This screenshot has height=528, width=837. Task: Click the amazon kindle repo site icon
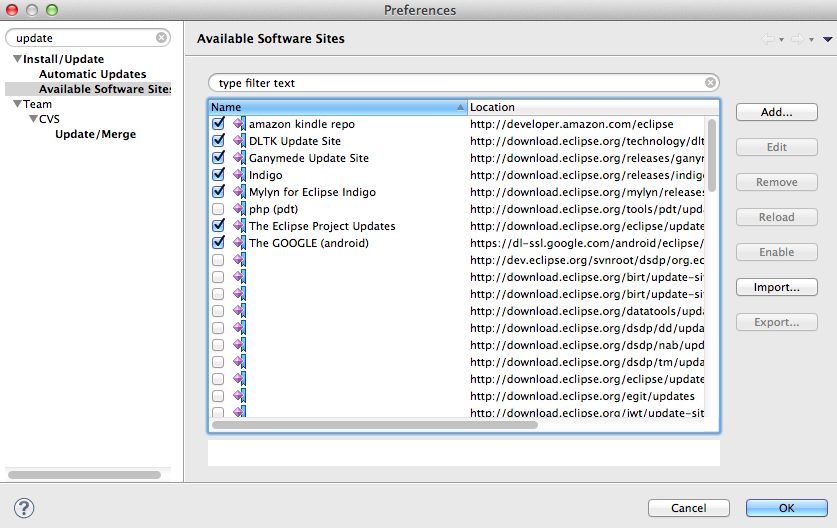pos(240,124)
